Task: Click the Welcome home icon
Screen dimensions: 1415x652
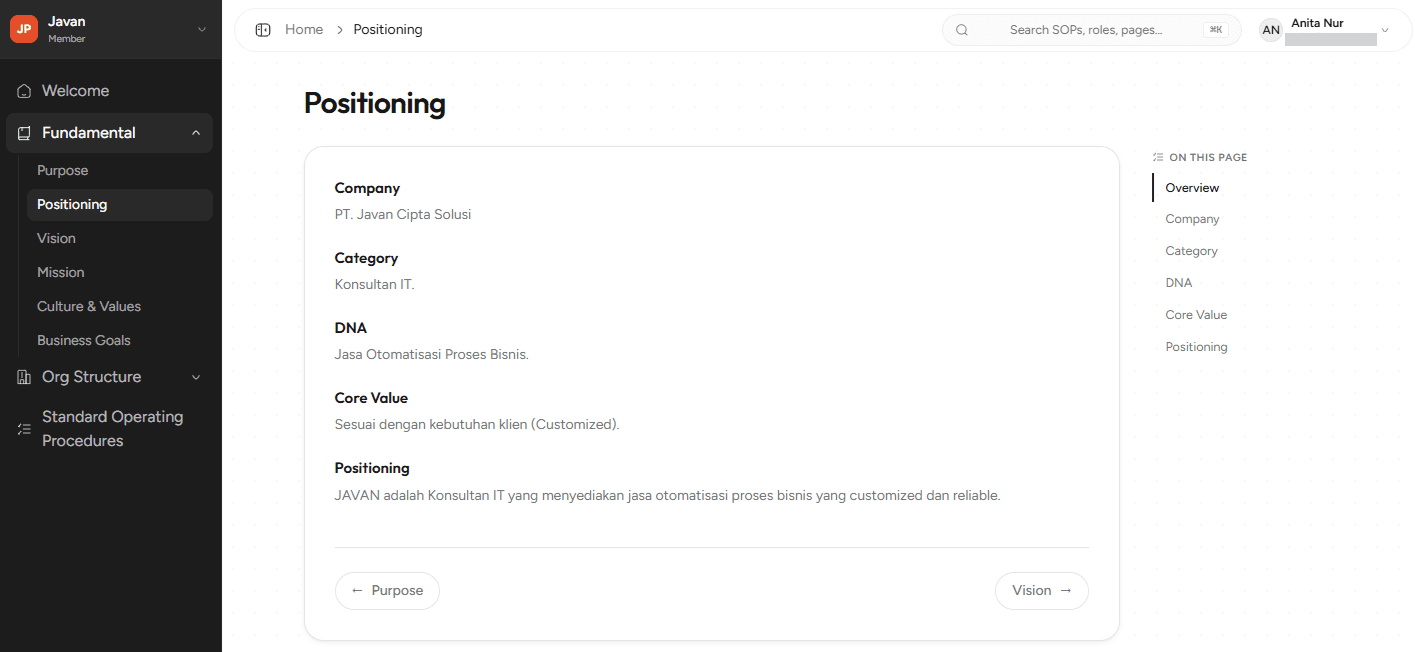Action: (24, 91)
